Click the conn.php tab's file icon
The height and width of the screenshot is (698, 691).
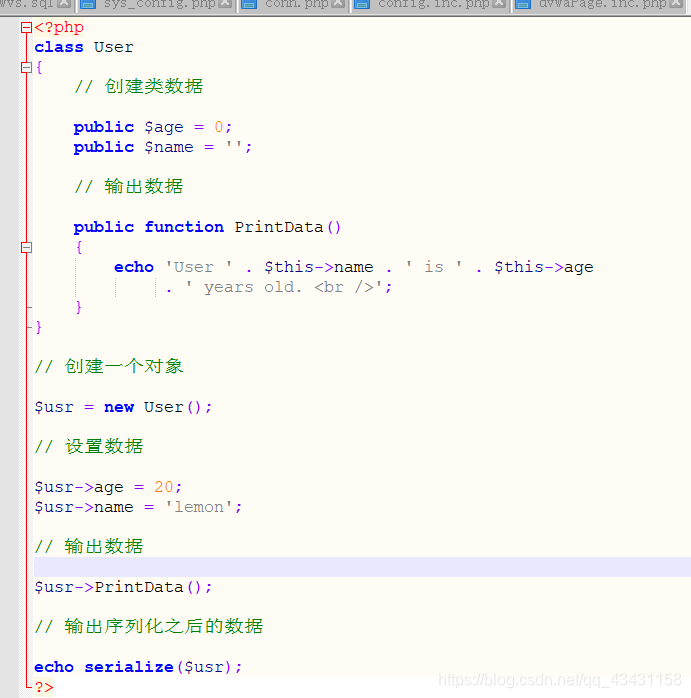click(249, 4)
